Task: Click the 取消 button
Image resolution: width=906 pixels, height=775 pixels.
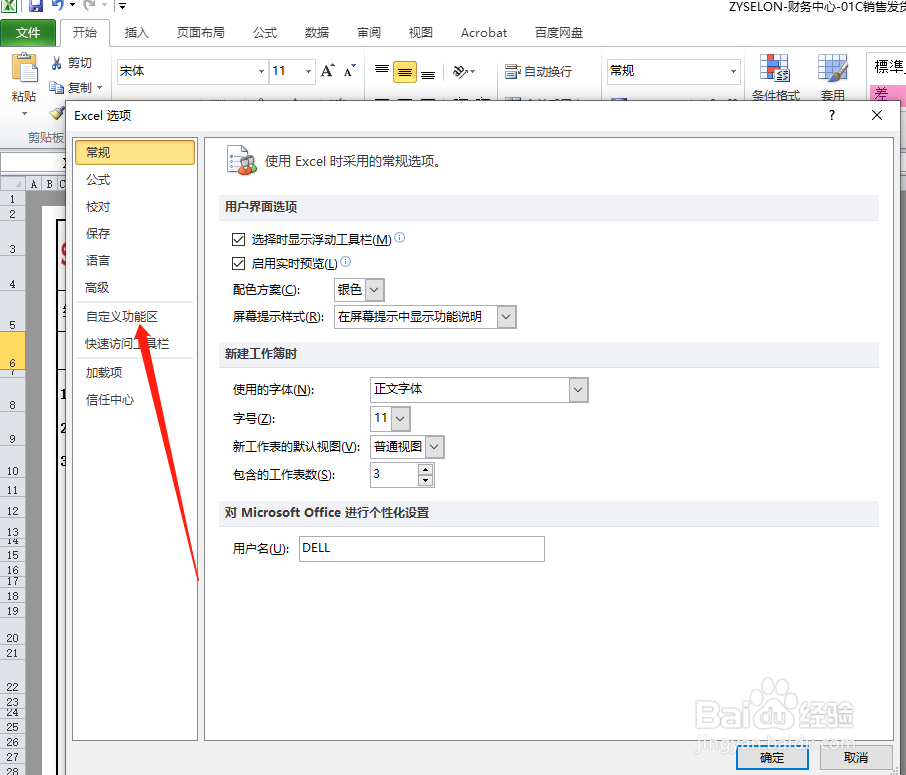Action: [x=856, y=758]
